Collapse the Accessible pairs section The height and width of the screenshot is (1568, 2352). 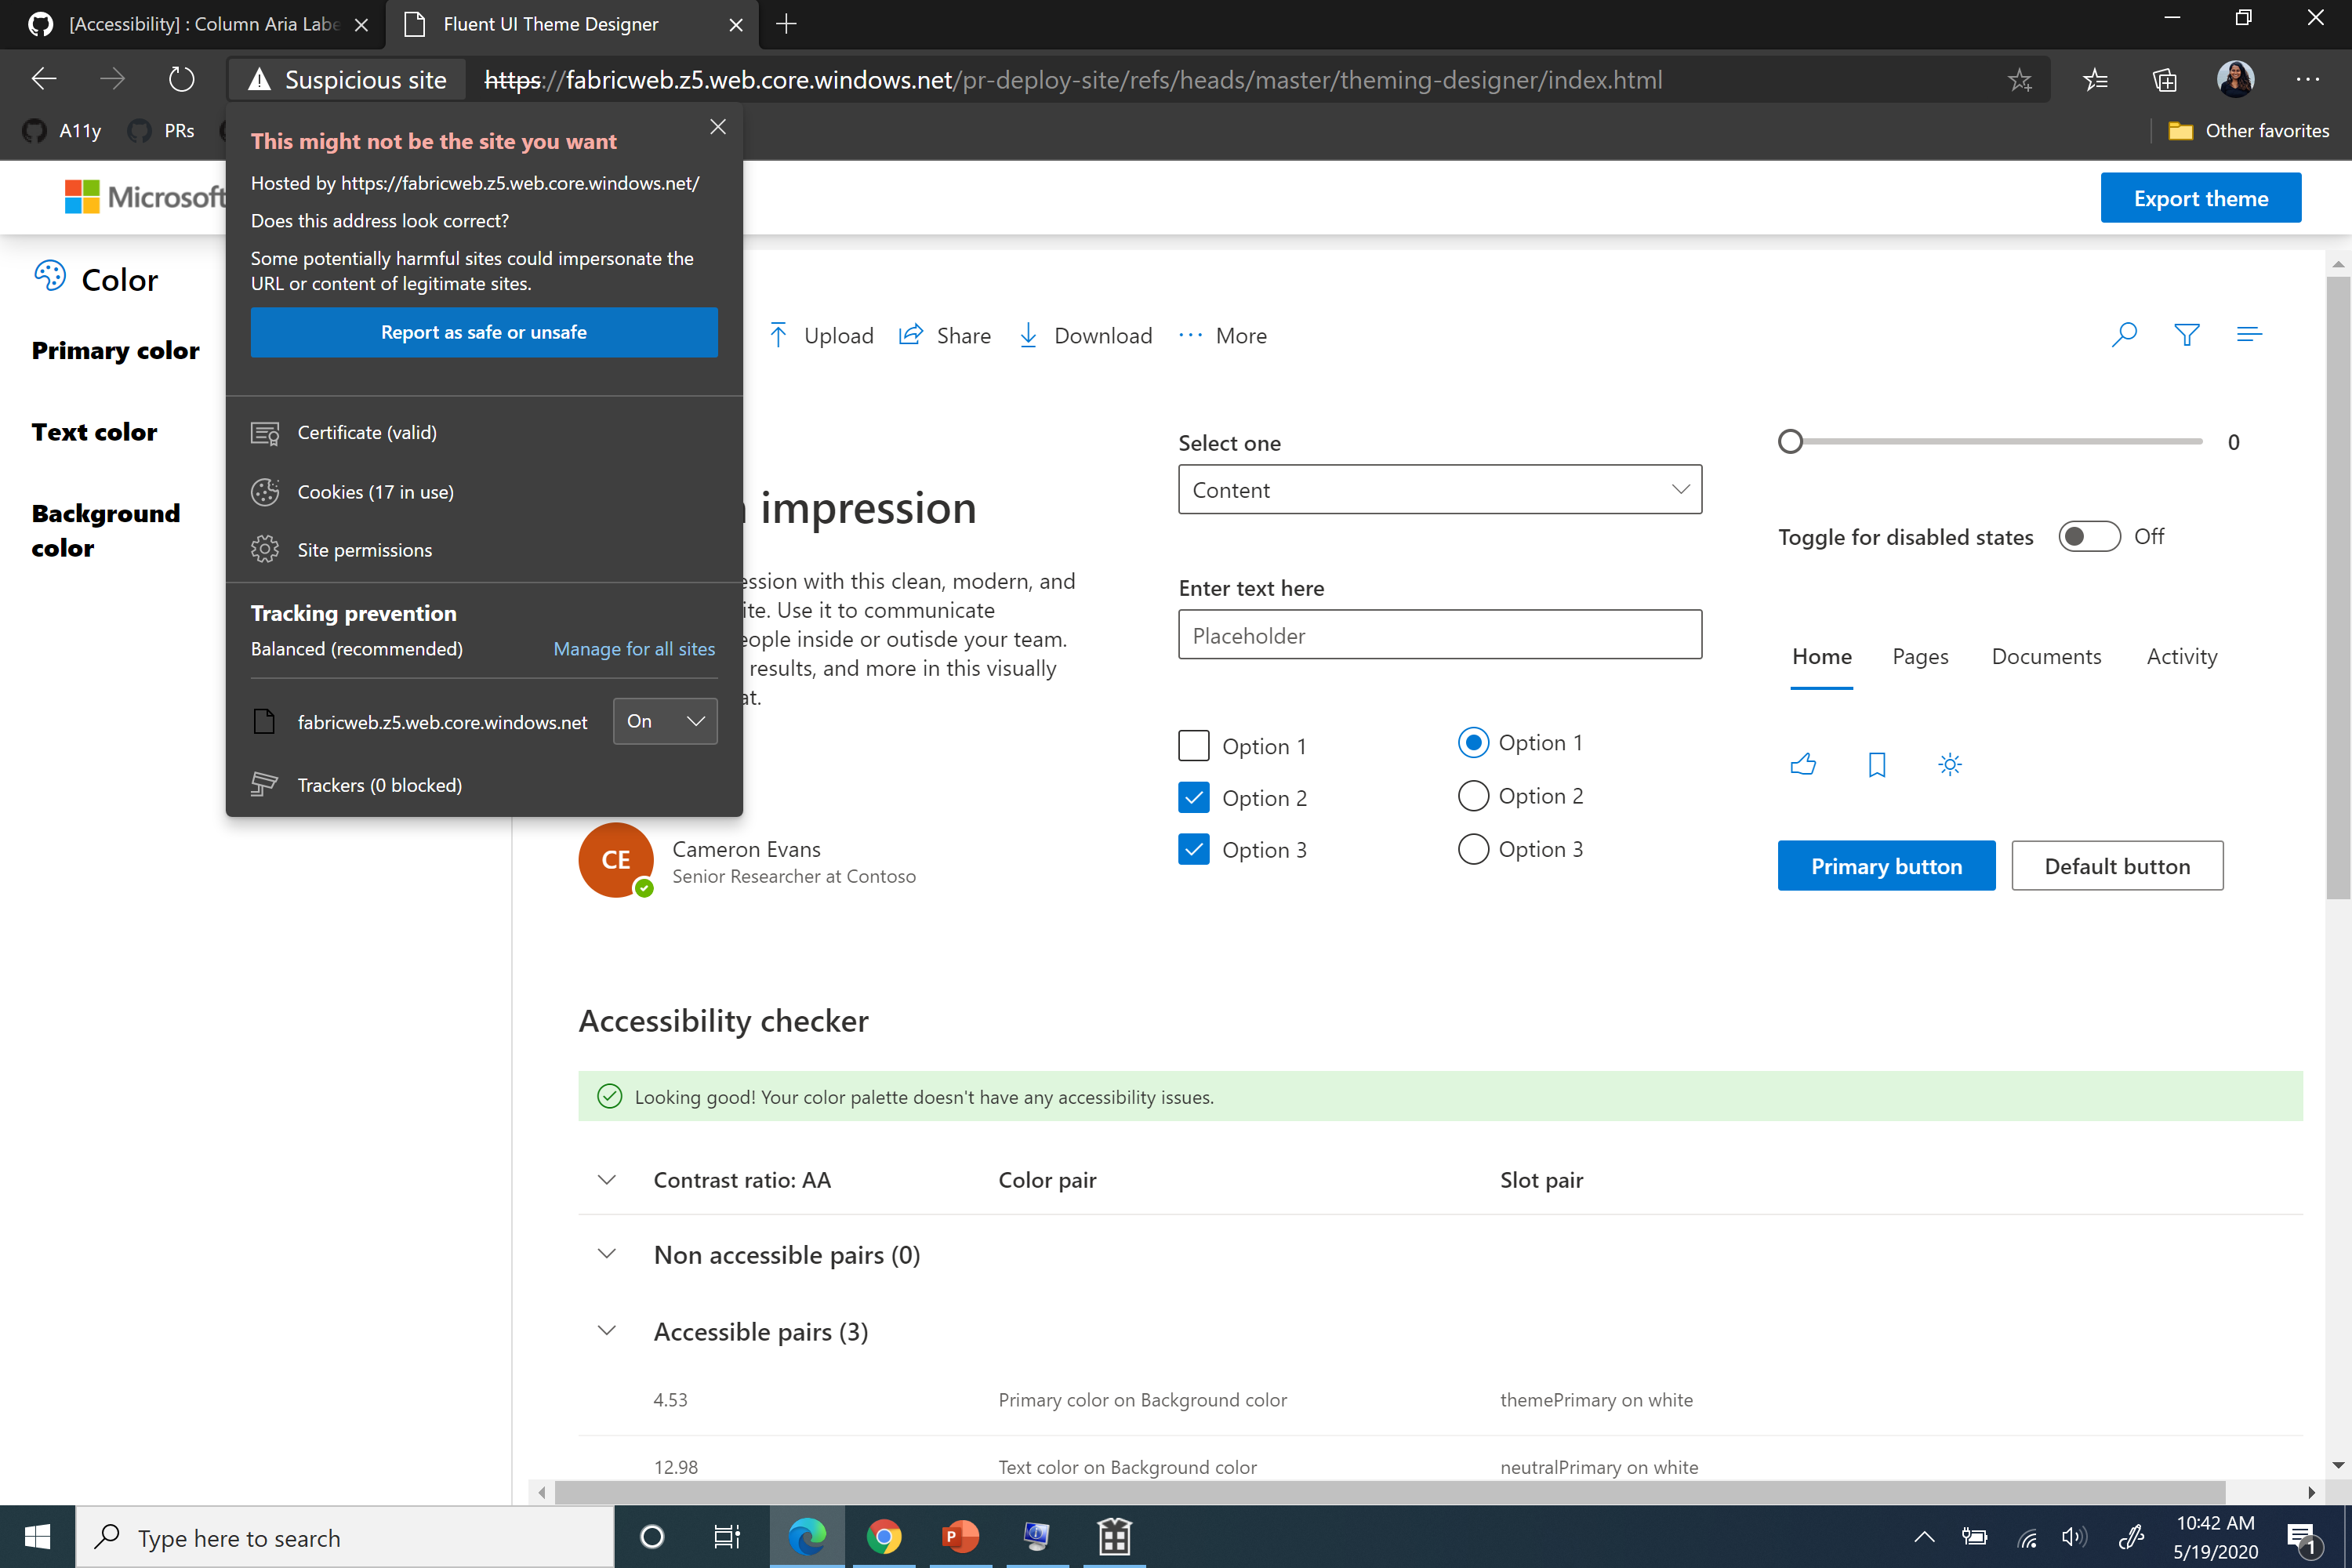606,1331
